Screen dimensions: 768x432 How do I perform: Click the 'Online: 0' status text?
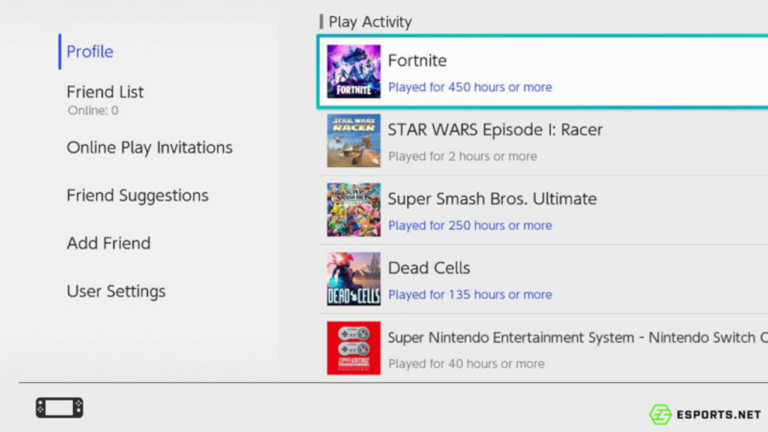tap(93, 110)
